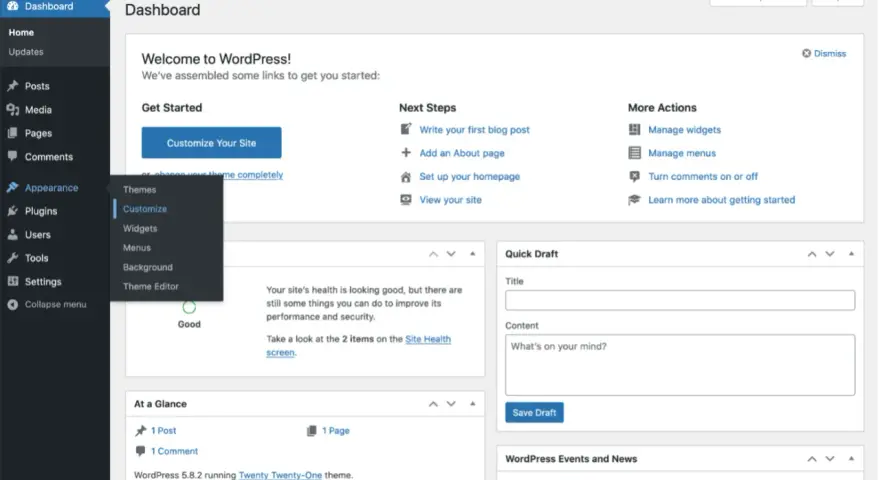
Task: Open Turn comments on or off link
Action: point(703,176)
